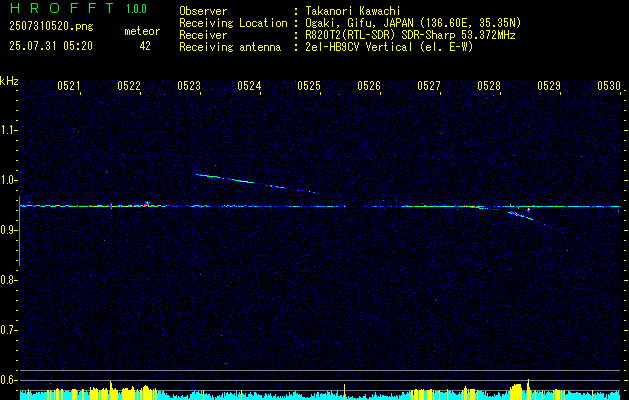This screenshot has width=629, height=400.
Task: Click the 0528 time axis label
Action: point(489,85)
